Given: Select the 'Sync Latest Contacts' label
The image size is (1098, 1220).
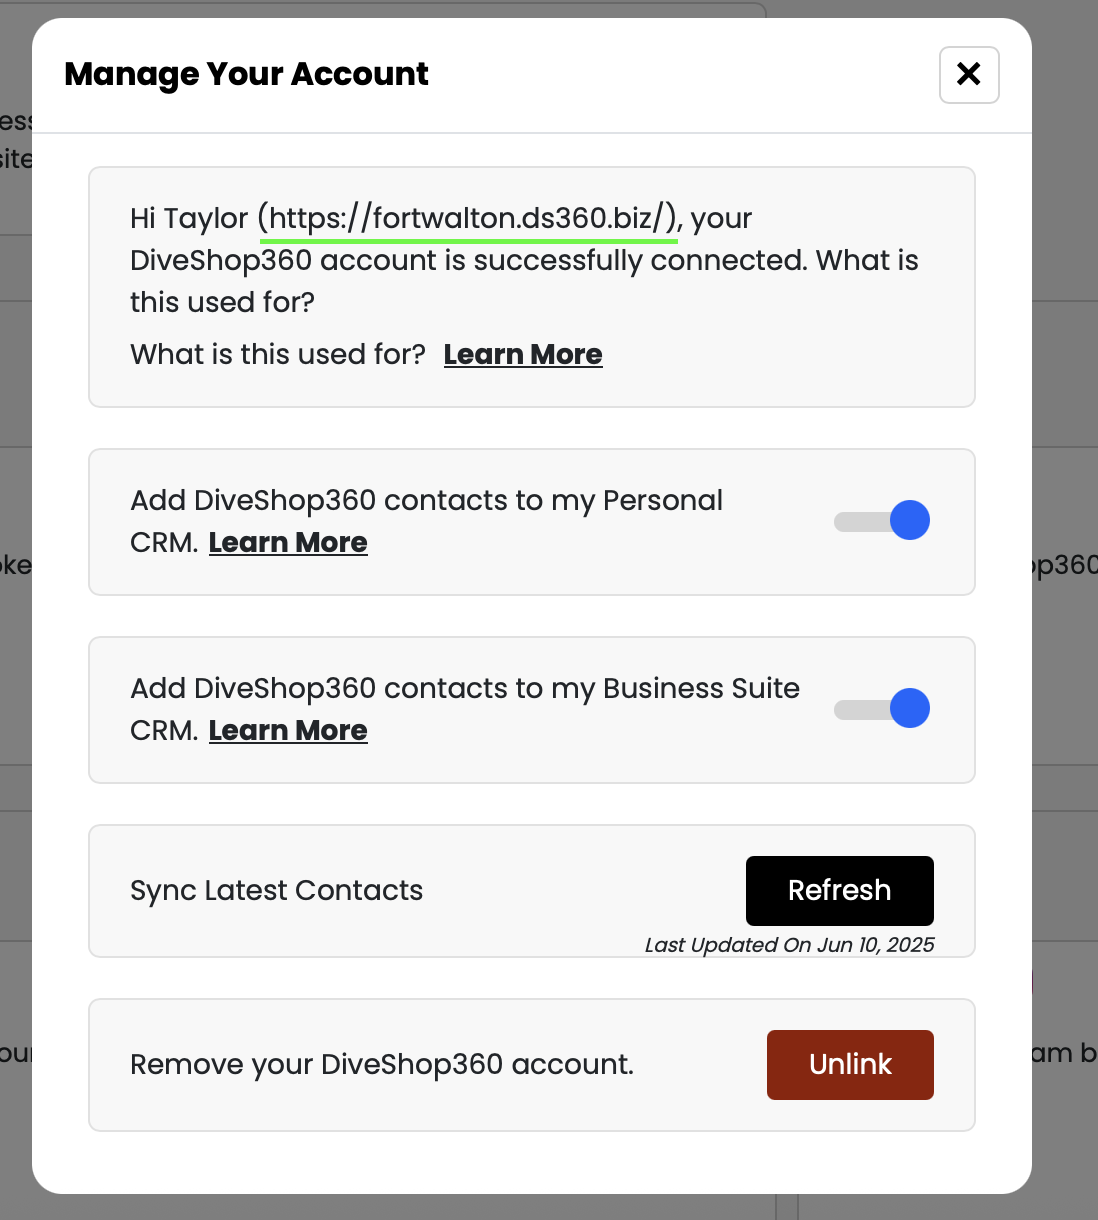Looking at the screenshot, I should [276, 891].
